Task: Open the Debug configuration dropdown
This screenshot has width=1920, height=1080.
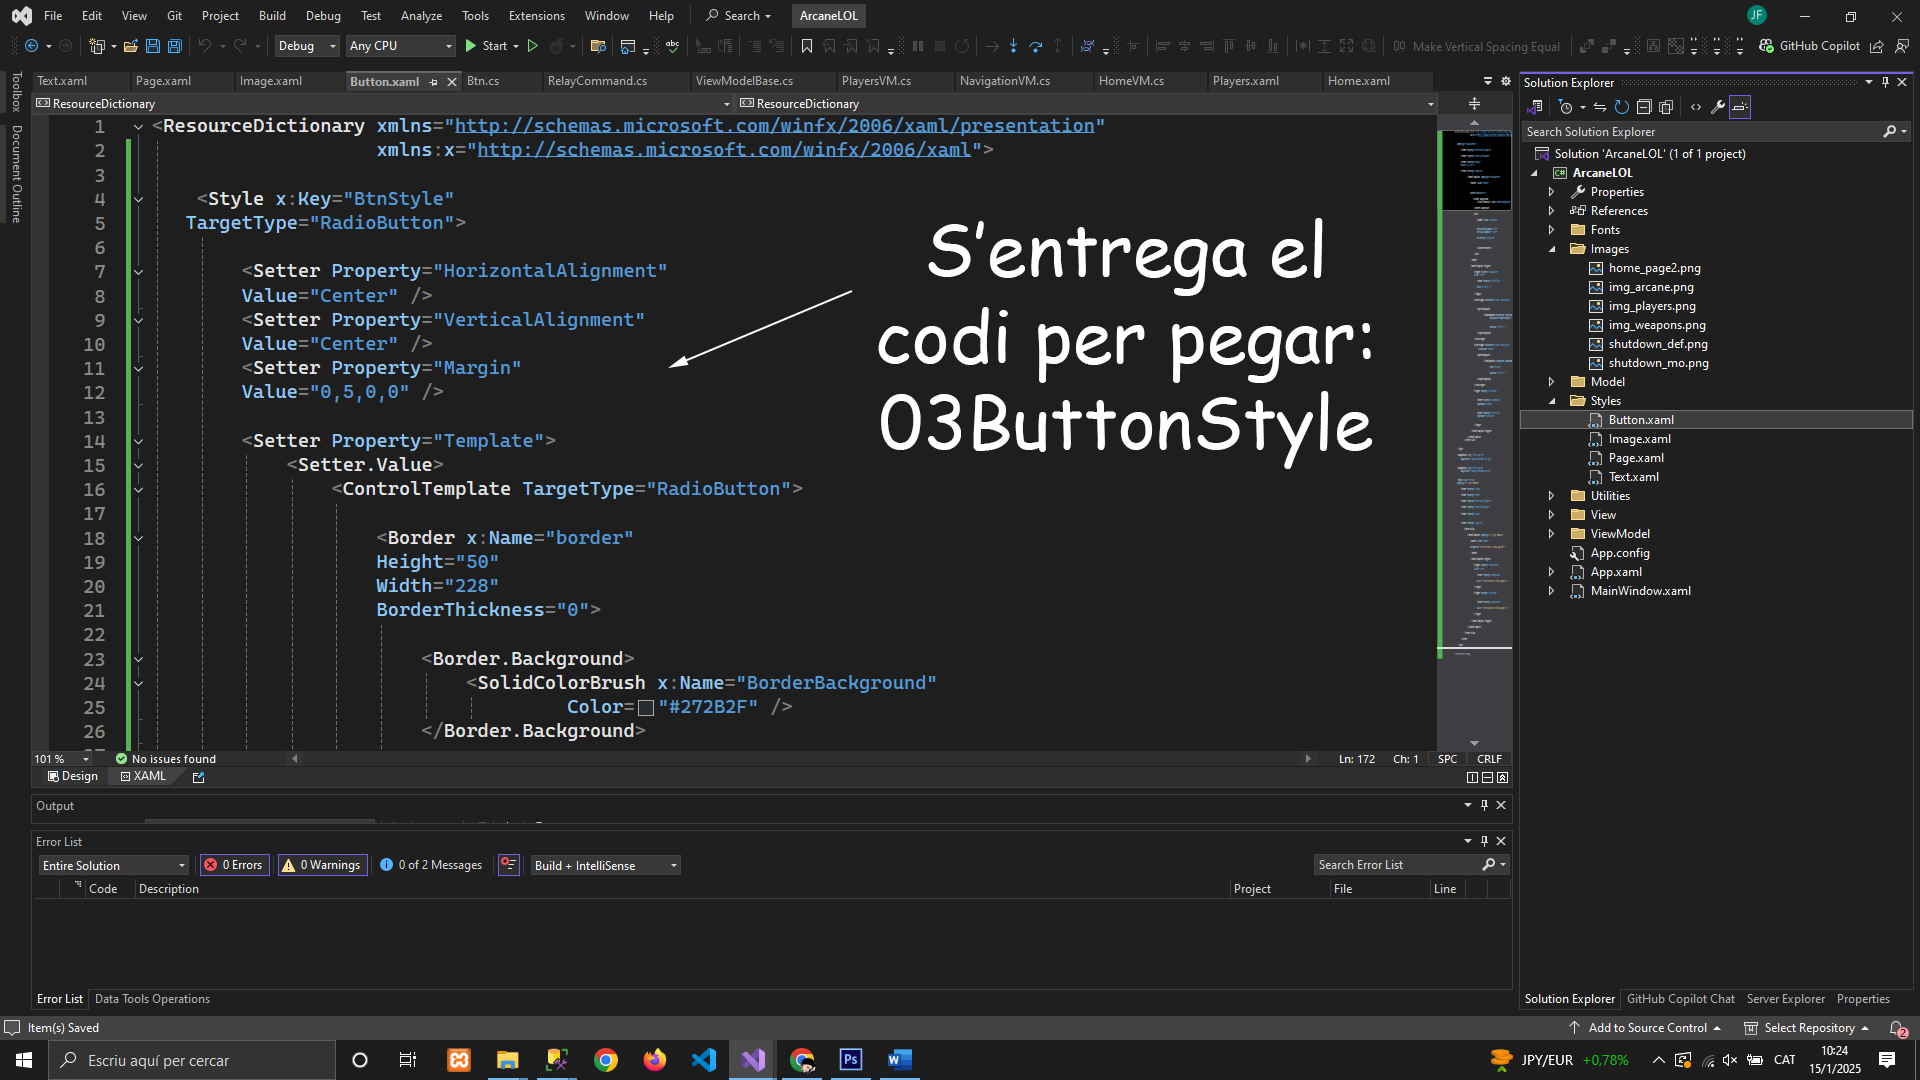Action: click(x=306, y=46)
